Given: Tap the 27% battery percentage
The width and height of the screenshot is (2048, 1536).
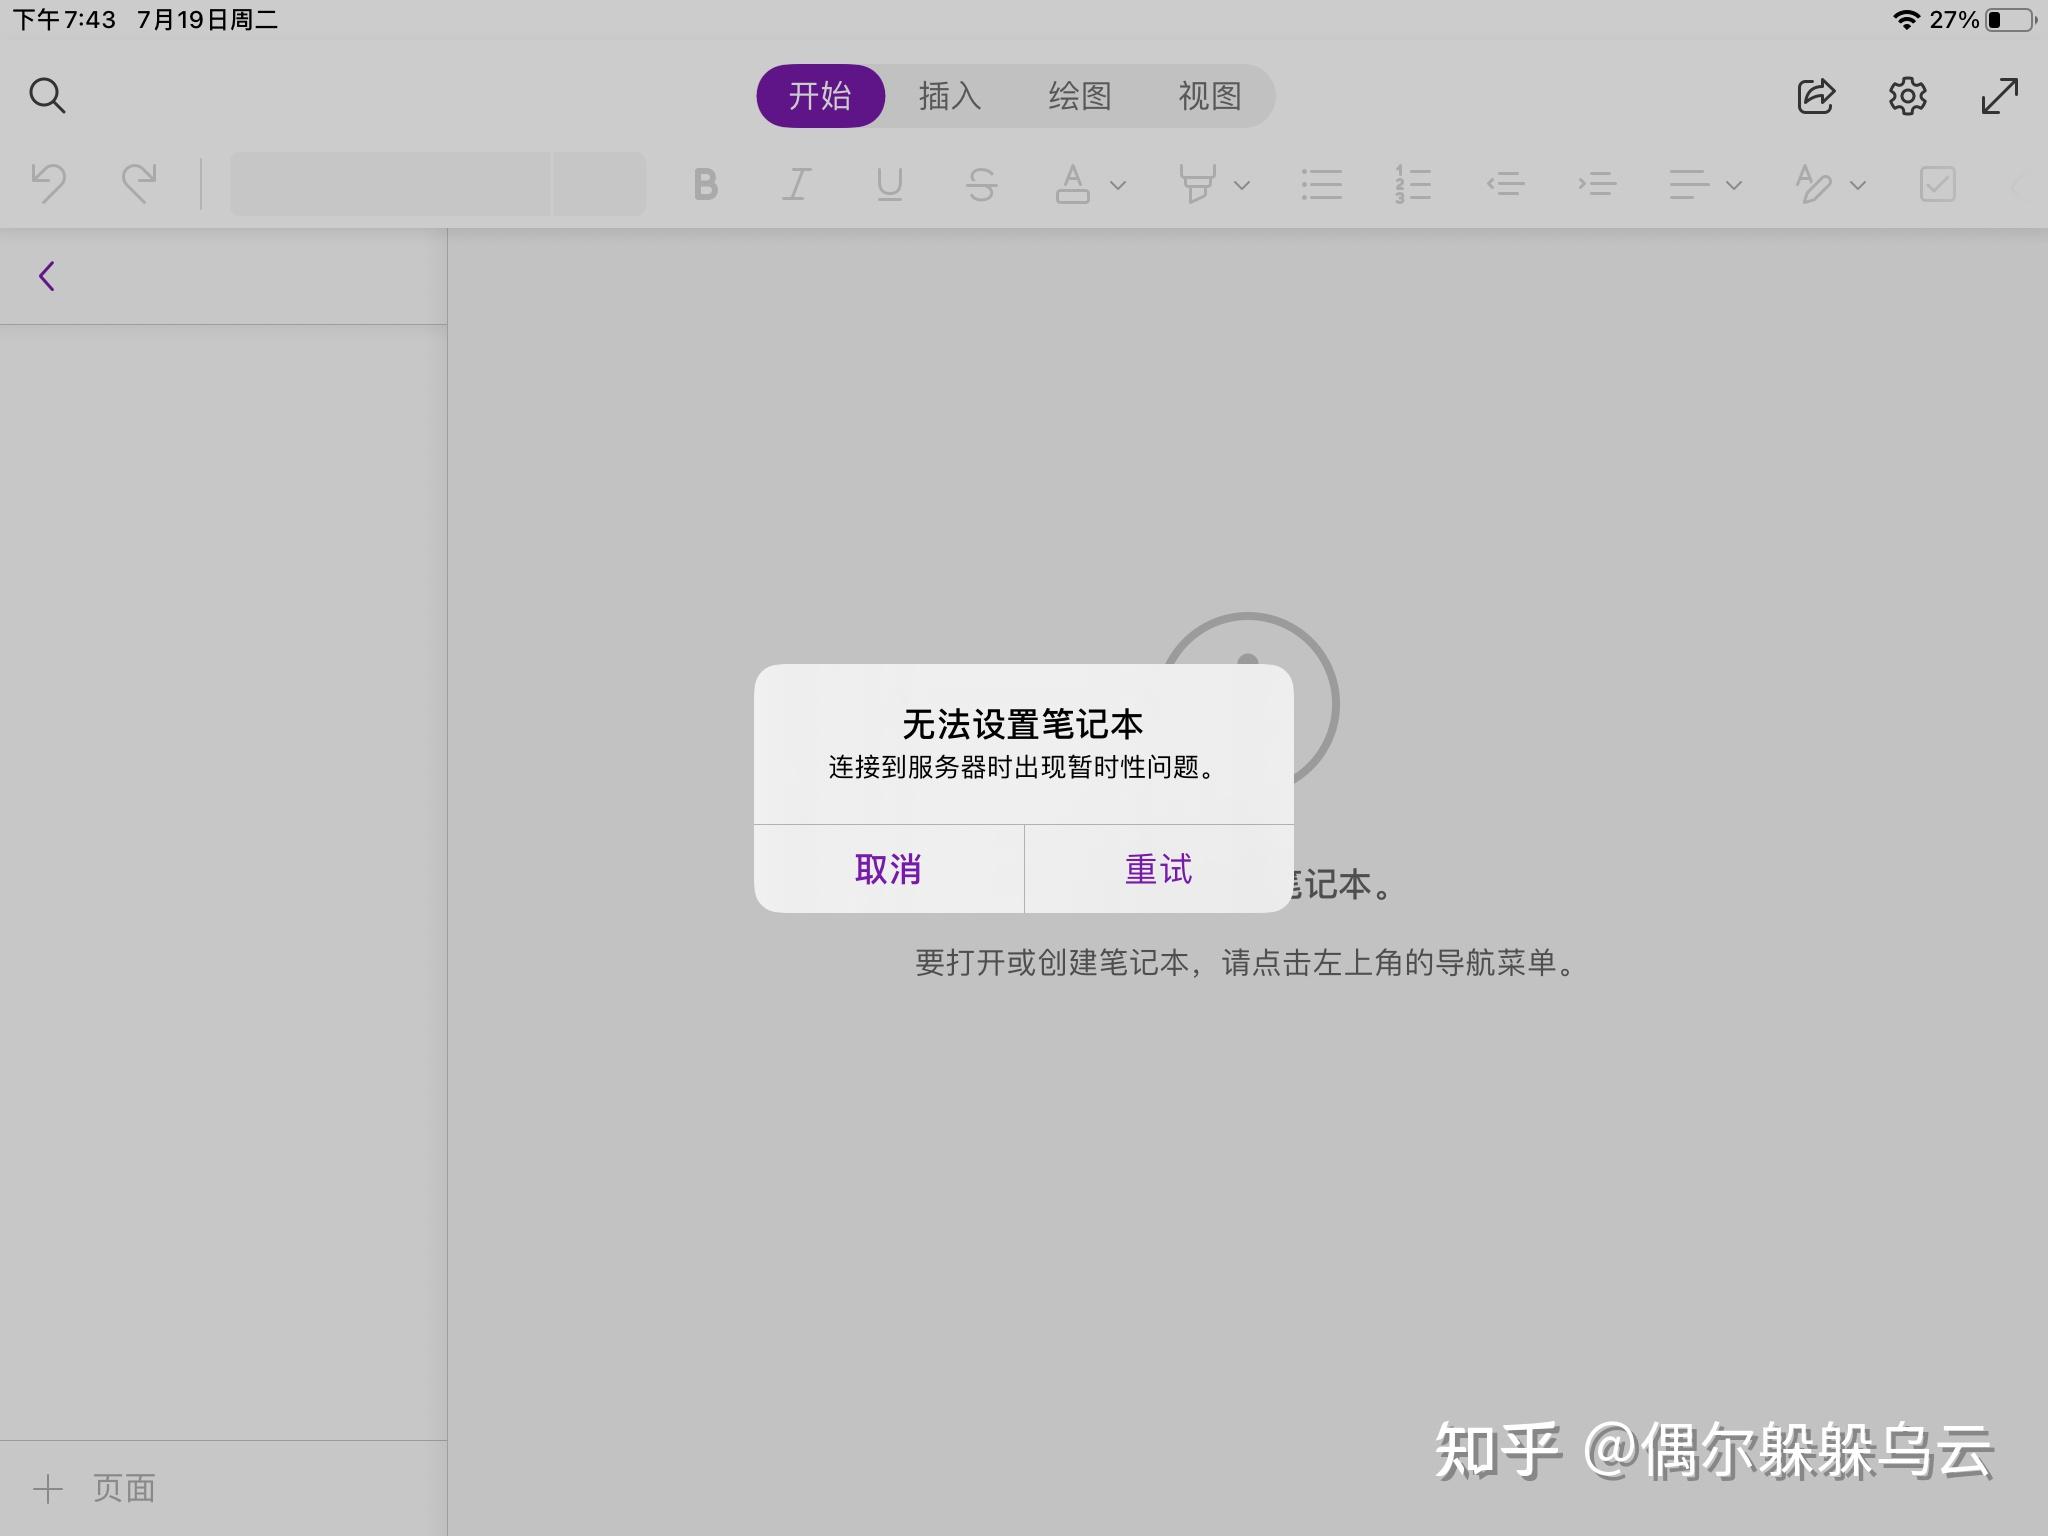Looking at the screenshot, I should [x=1954, y=19].
